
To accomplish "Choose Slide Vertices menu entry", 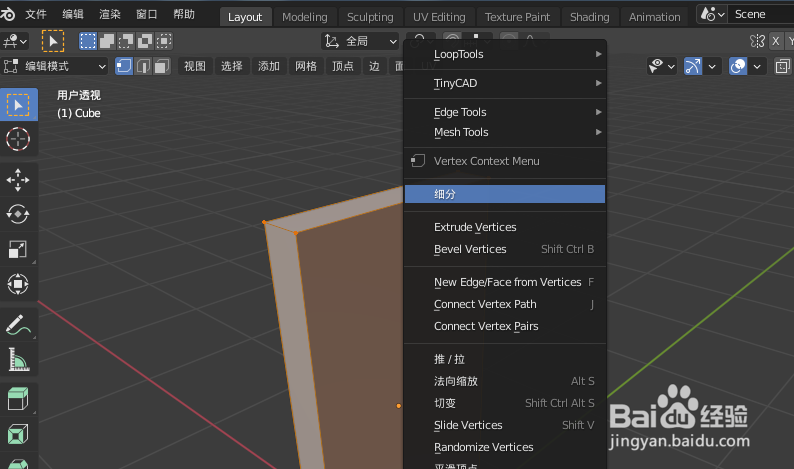I will coord(504,425).
